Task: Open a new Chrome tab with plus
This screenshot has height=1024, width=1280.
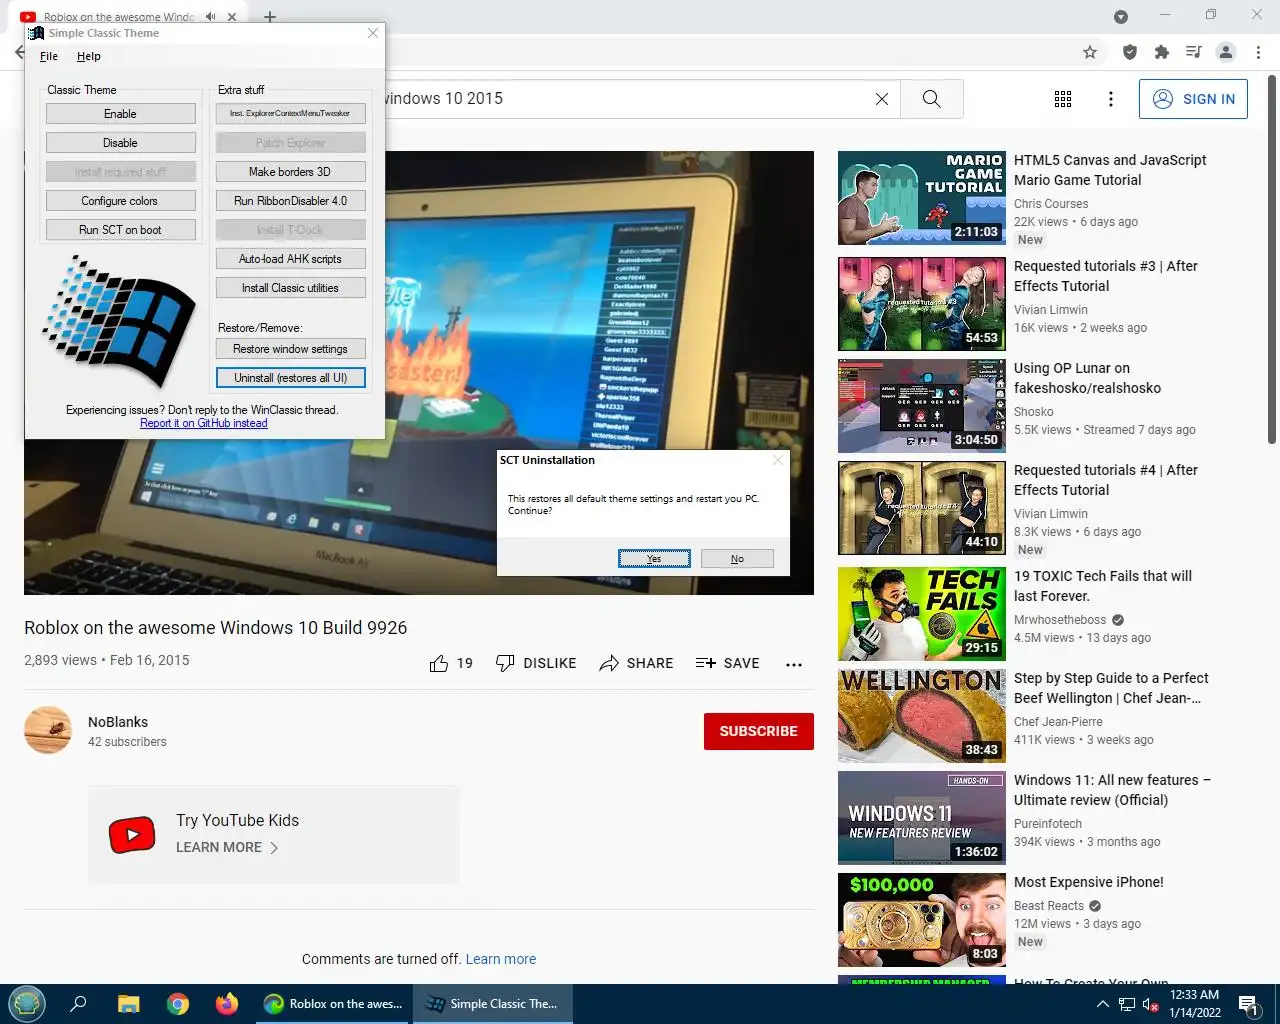Action: (270, 17)
